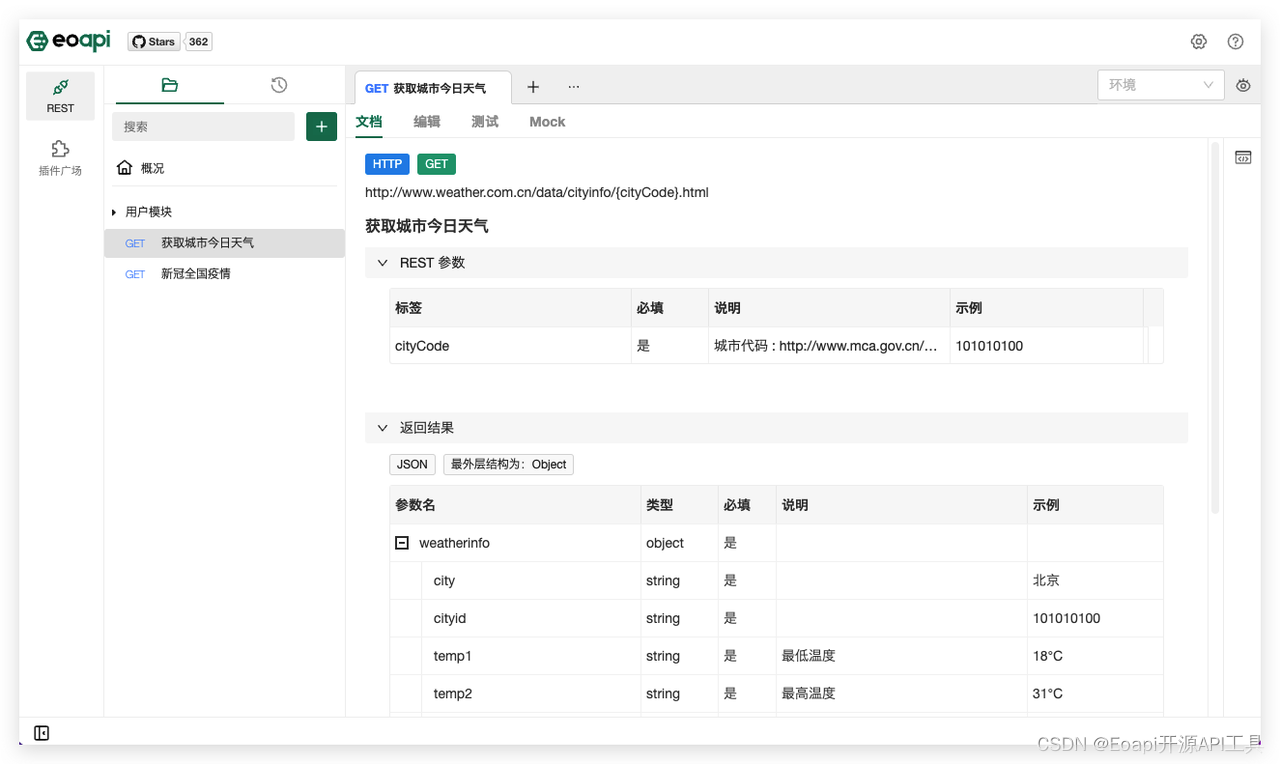Switch to the 编辑 tab

coord(427,121)
